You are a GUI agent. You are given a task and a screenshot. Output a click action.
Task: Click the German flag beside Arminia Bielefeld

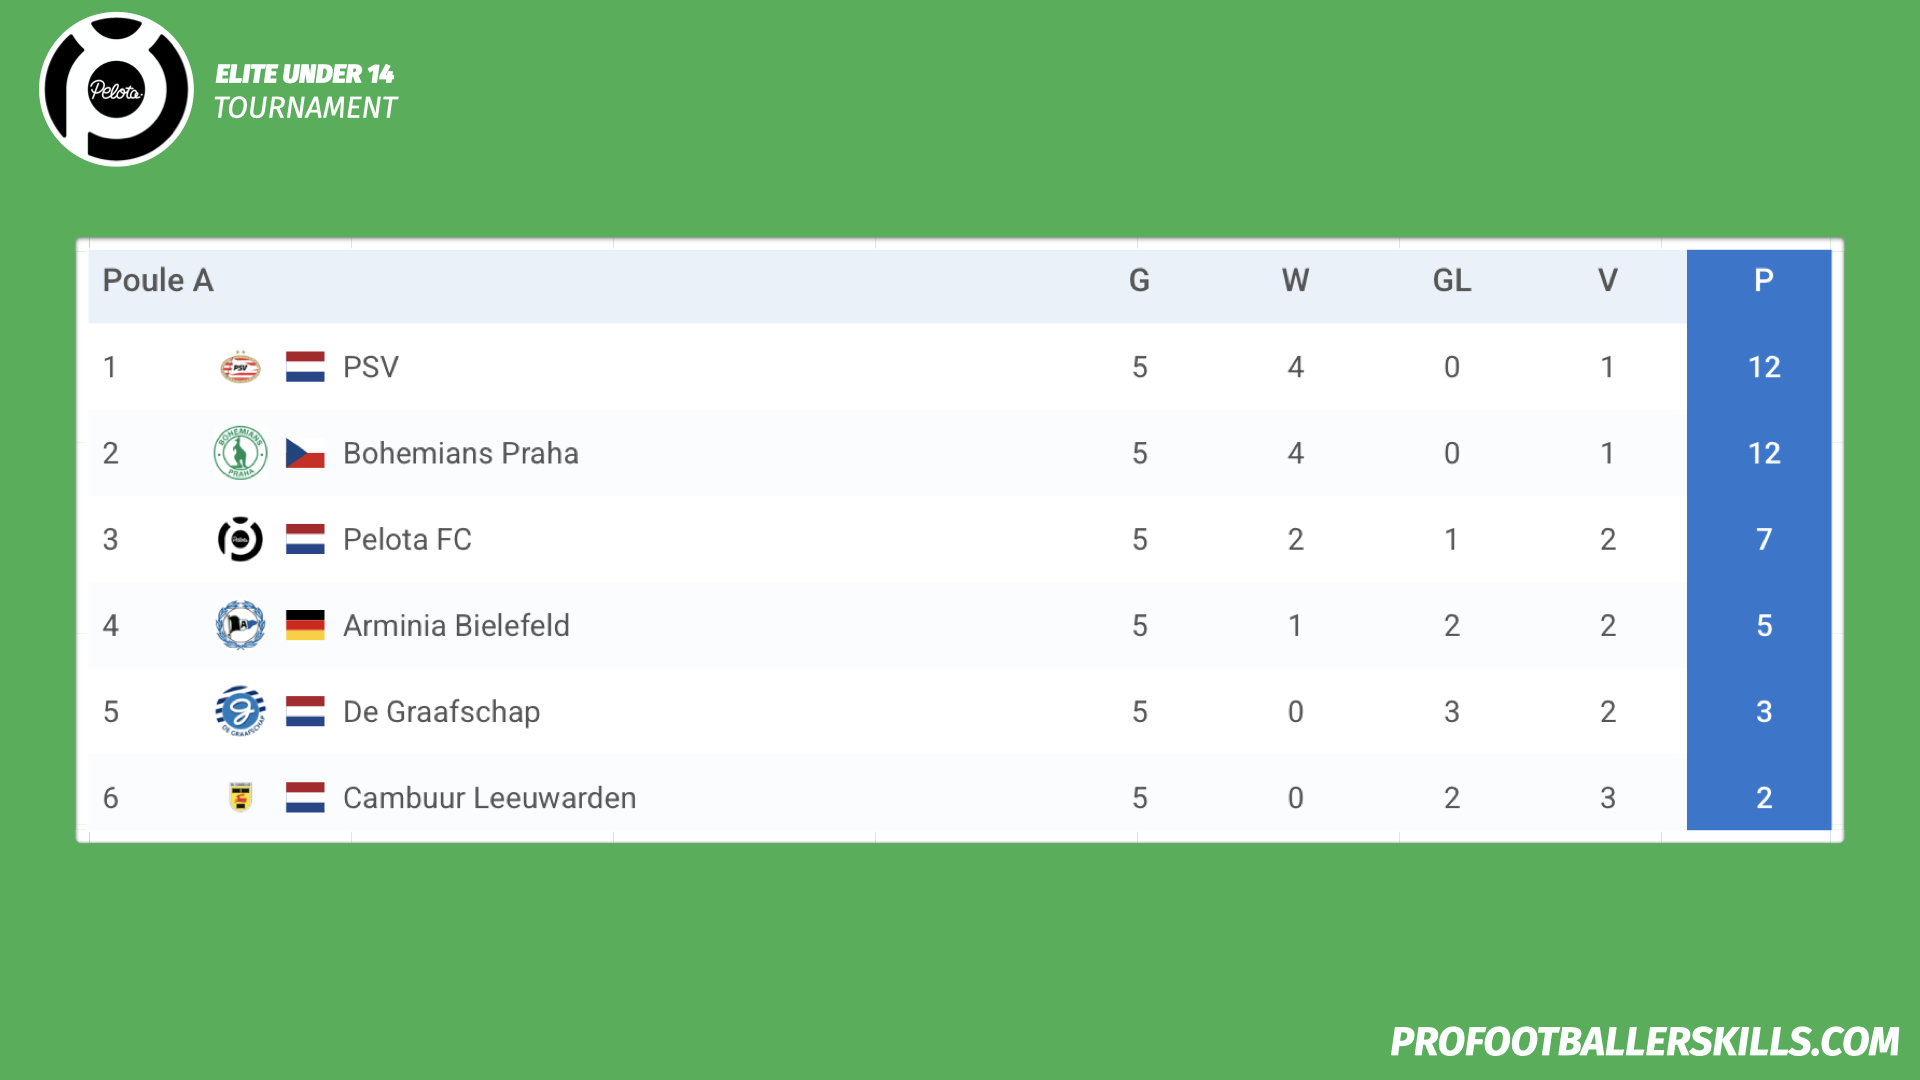click(x=305, y=625)
